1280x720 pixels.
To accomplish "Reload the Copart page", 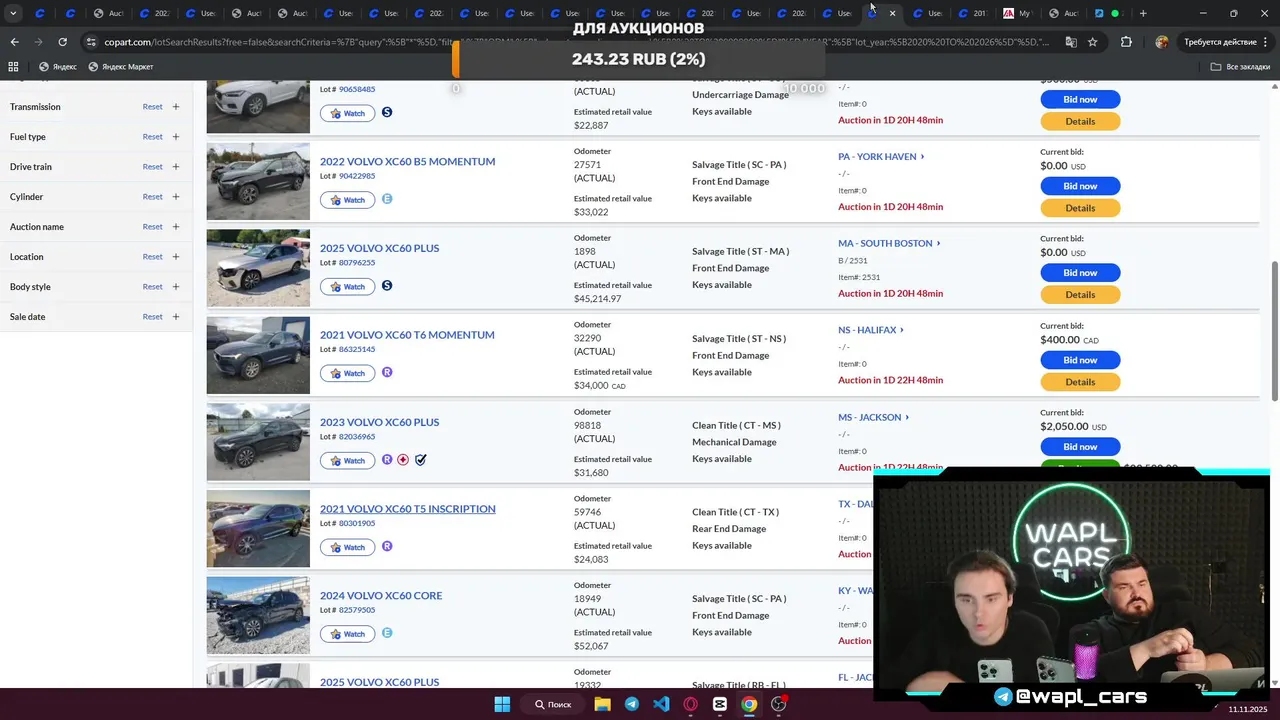I will tap(62, 42).
